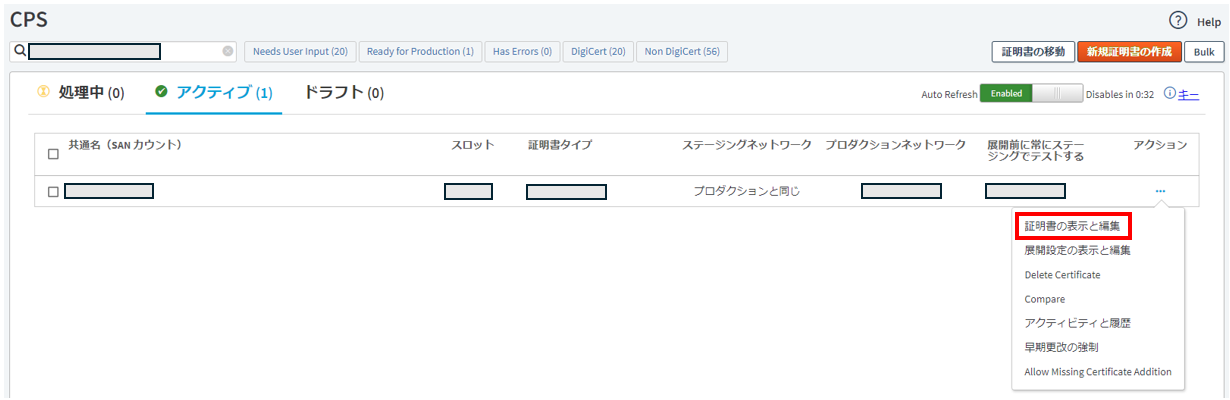Tick the select-all checkbox in the table header
The image size is (1230, 400).
[54, 154]
